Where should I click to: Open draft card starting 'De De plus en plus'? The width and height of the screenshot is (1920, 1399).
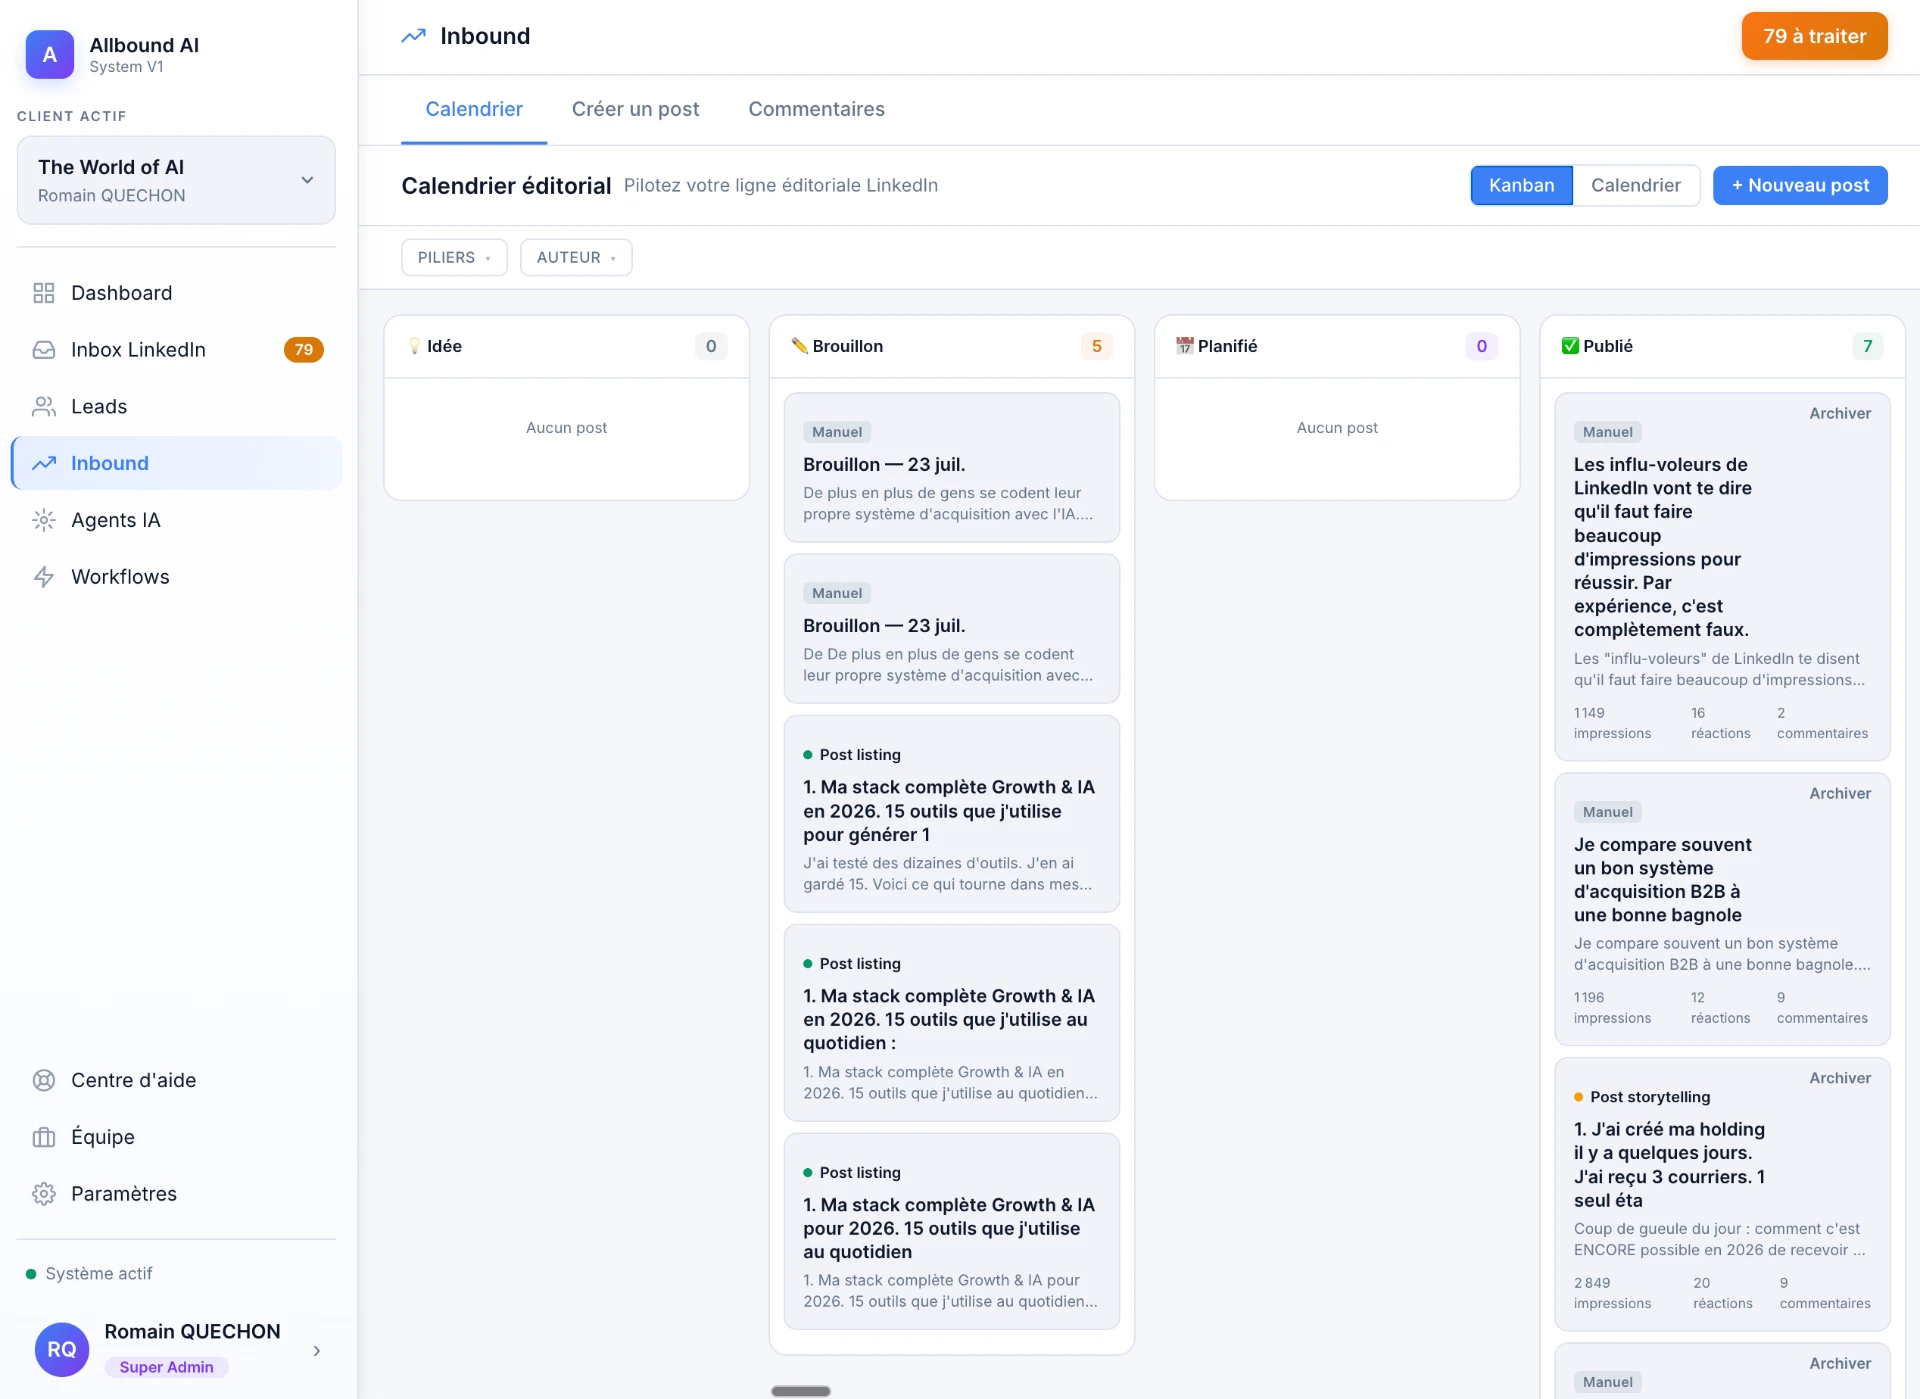pos(951,628)
